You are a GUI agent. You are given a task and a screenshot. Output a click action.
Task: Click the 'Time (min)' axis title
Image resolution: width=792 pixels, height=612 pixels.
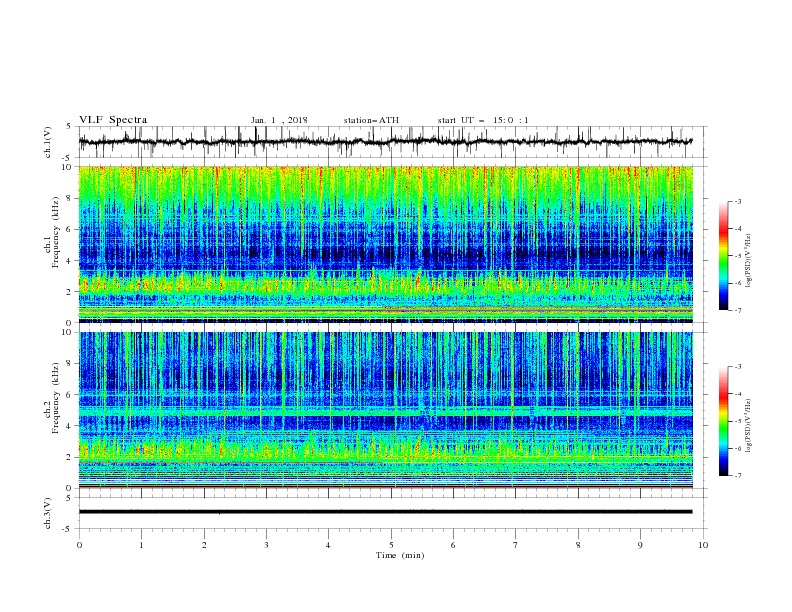400,555
